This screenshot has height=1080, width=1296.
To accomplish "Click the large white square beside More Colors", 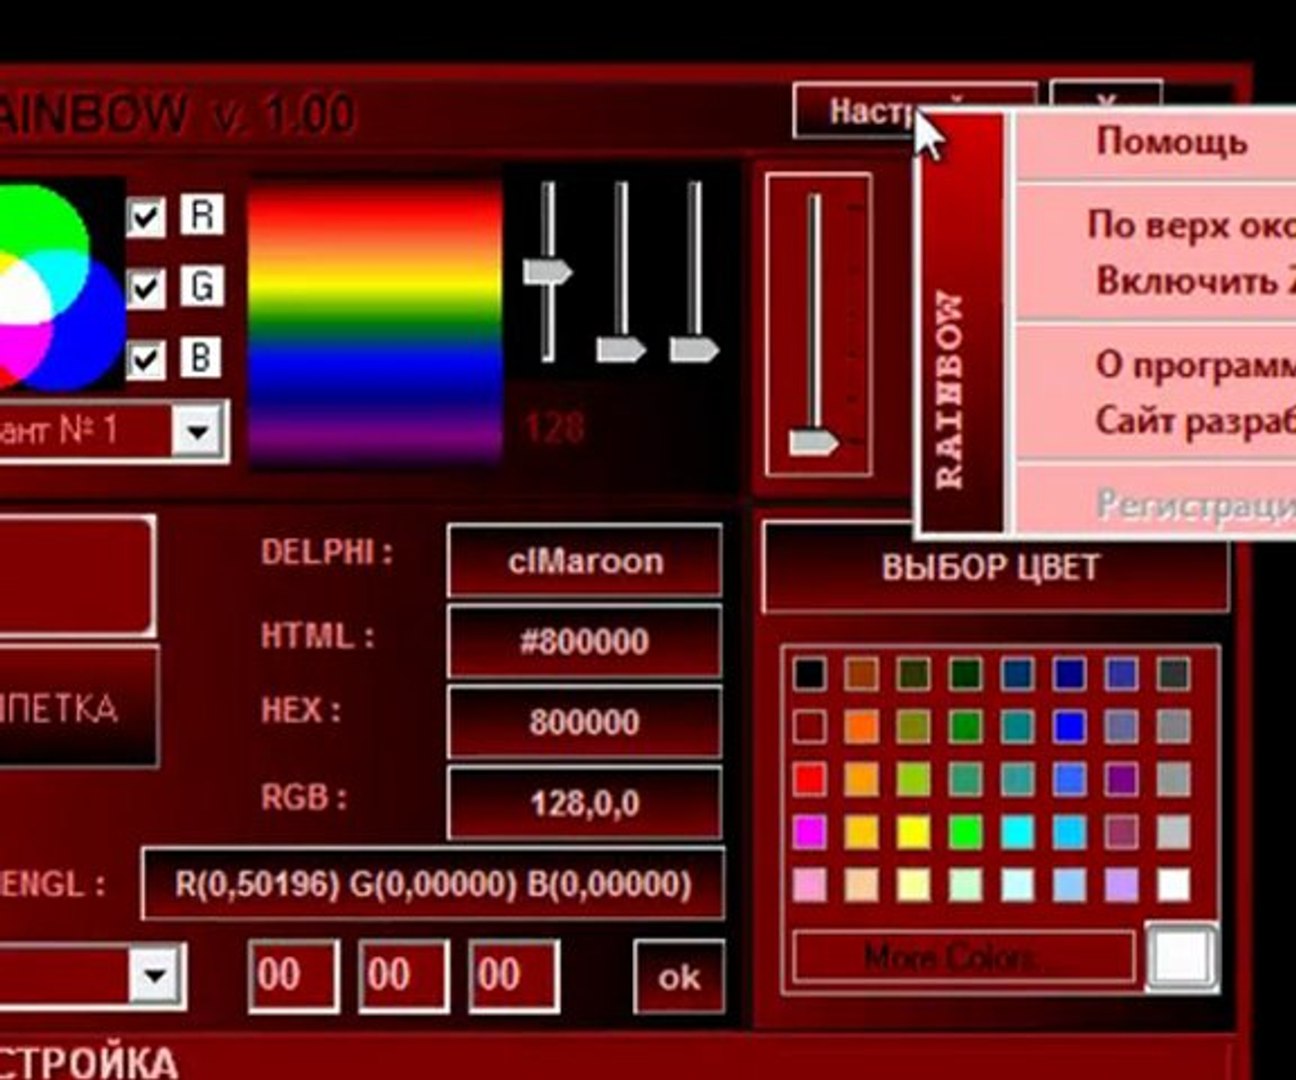I will pos(1182,956).
